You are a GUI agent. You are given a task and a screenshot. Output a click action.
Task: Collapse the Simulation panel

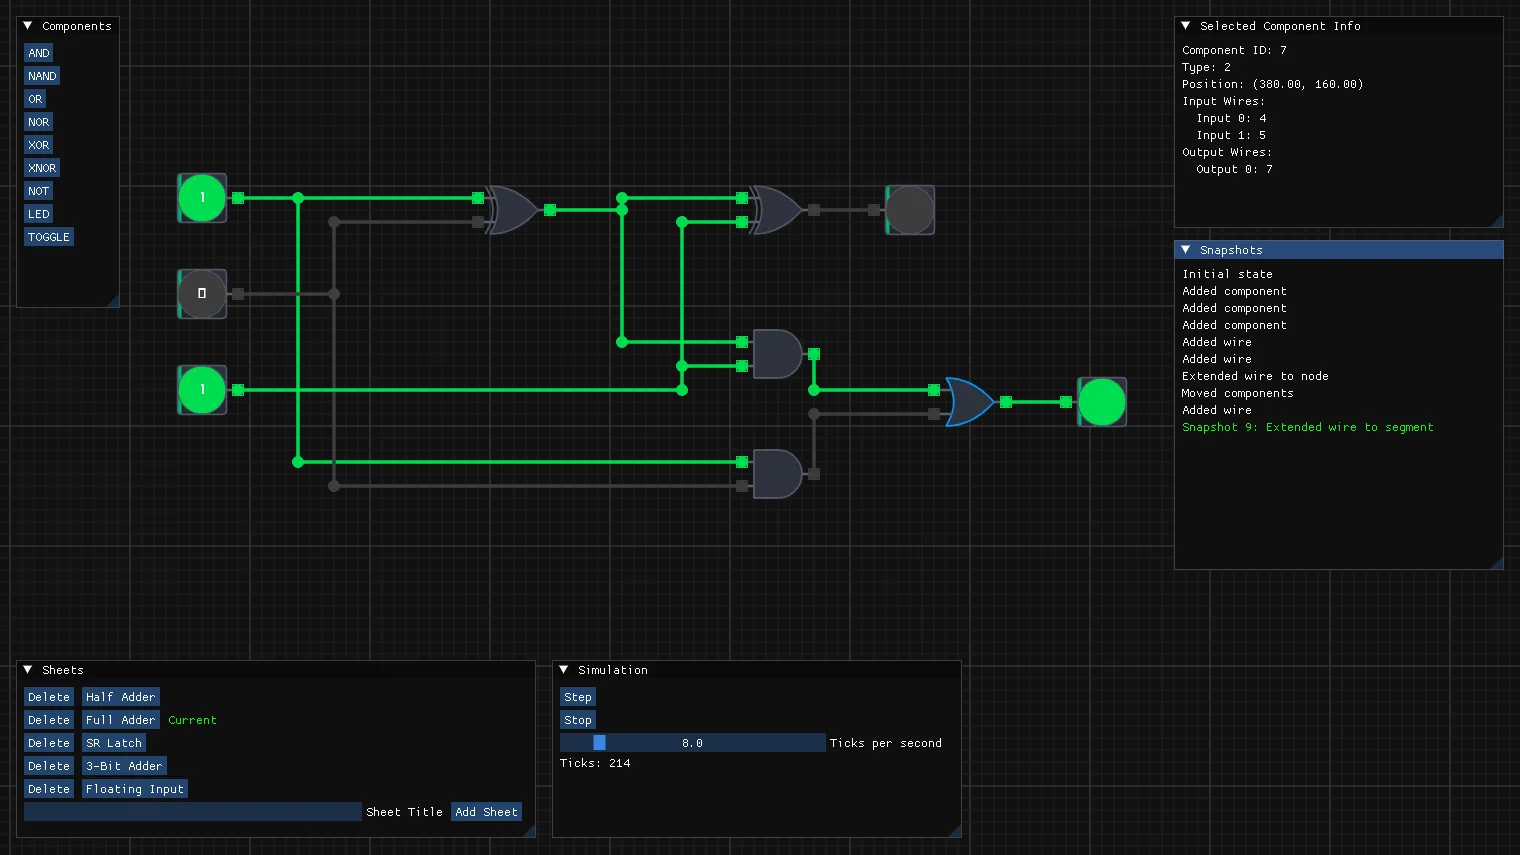(564, 670)
